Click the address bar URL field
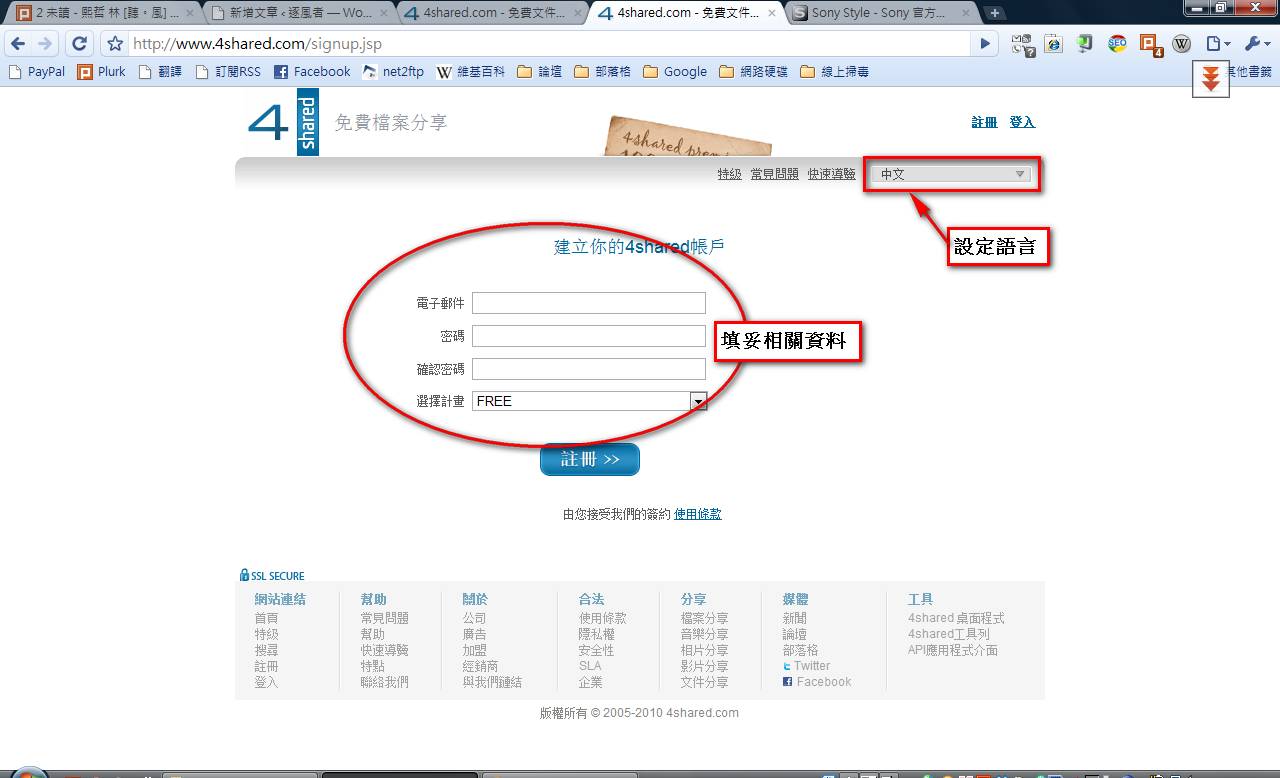Viewport: 1280px width, 778px height. point(550,44)
